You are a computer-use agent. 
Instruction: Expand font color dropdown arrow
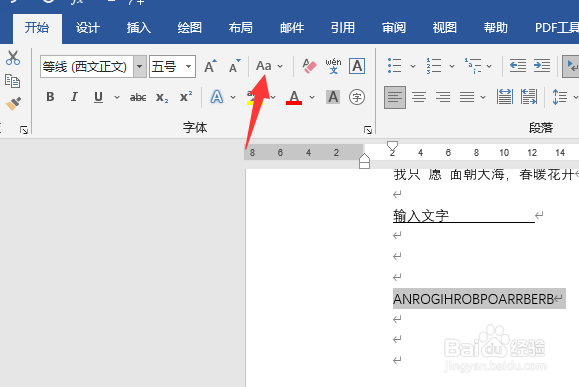coord(312,97)
